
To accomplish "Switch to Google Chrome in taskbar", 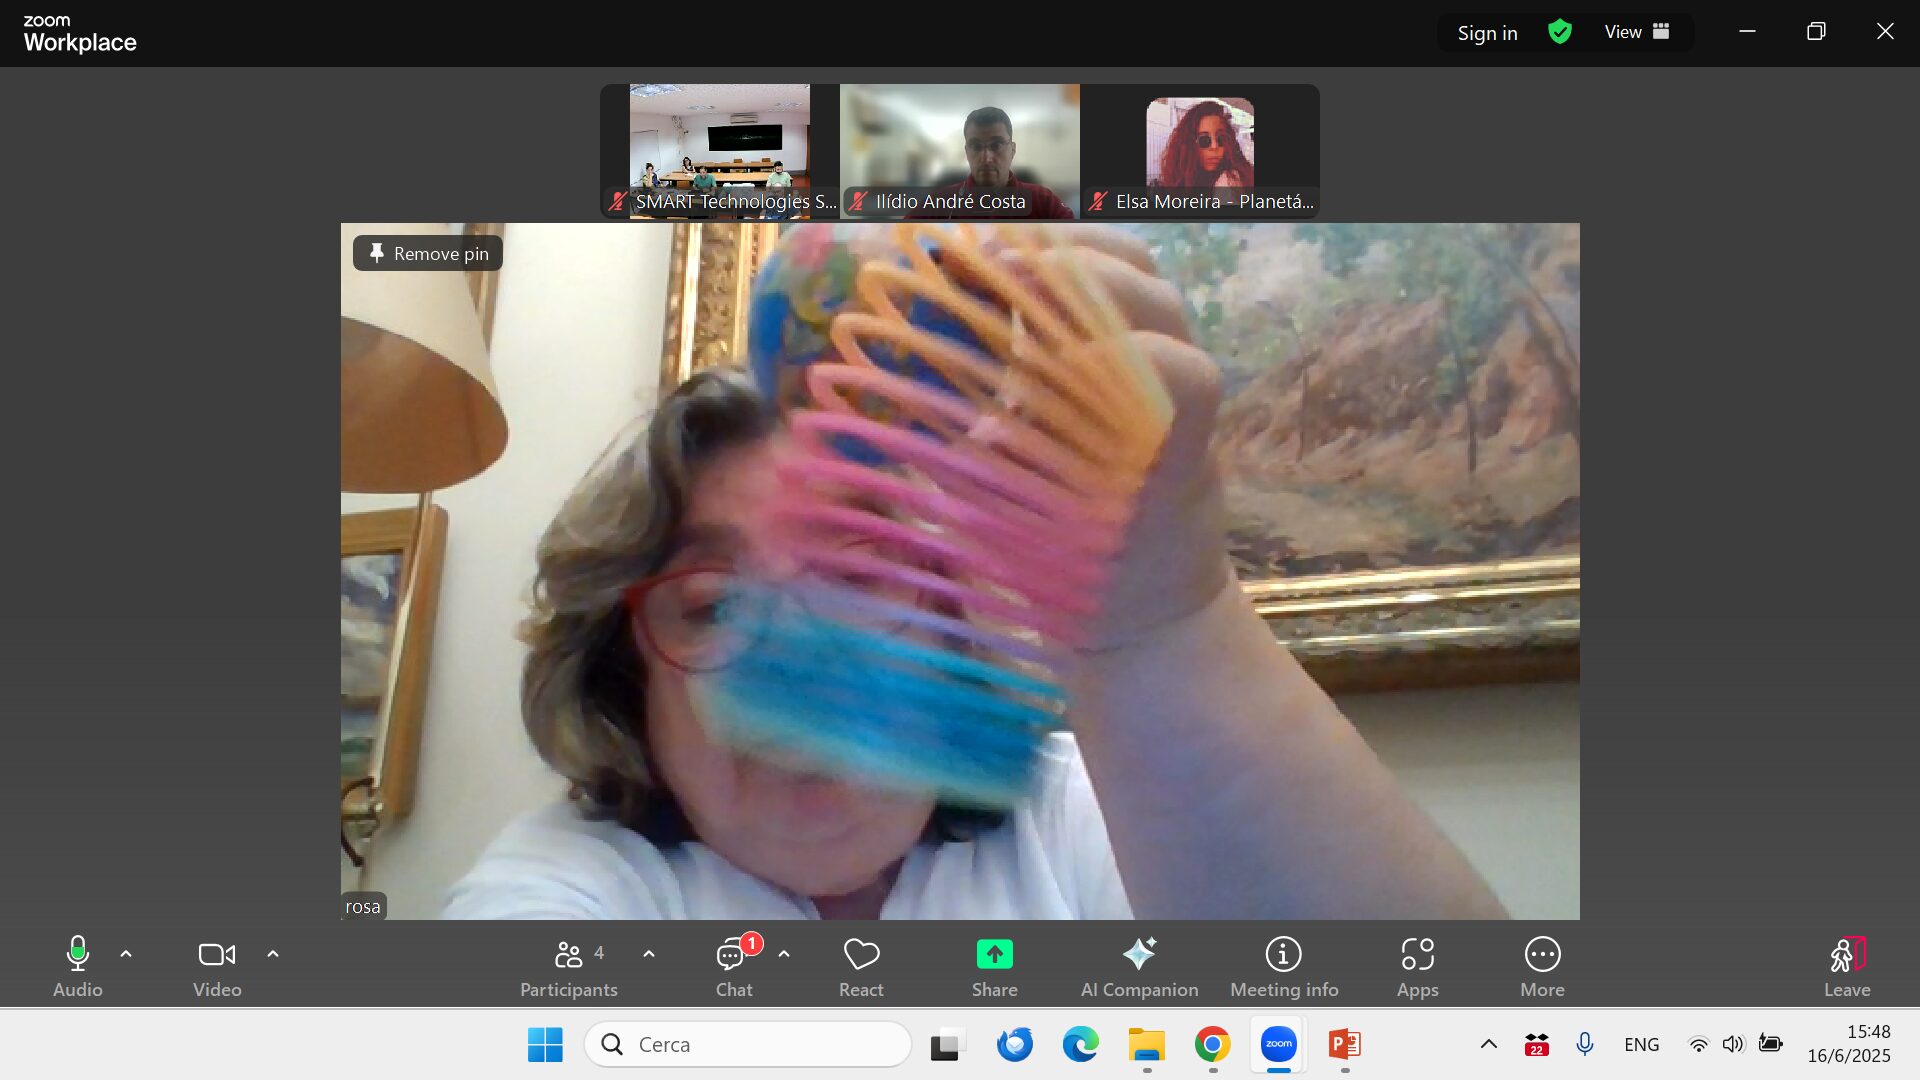I will coord(1212,1044).
